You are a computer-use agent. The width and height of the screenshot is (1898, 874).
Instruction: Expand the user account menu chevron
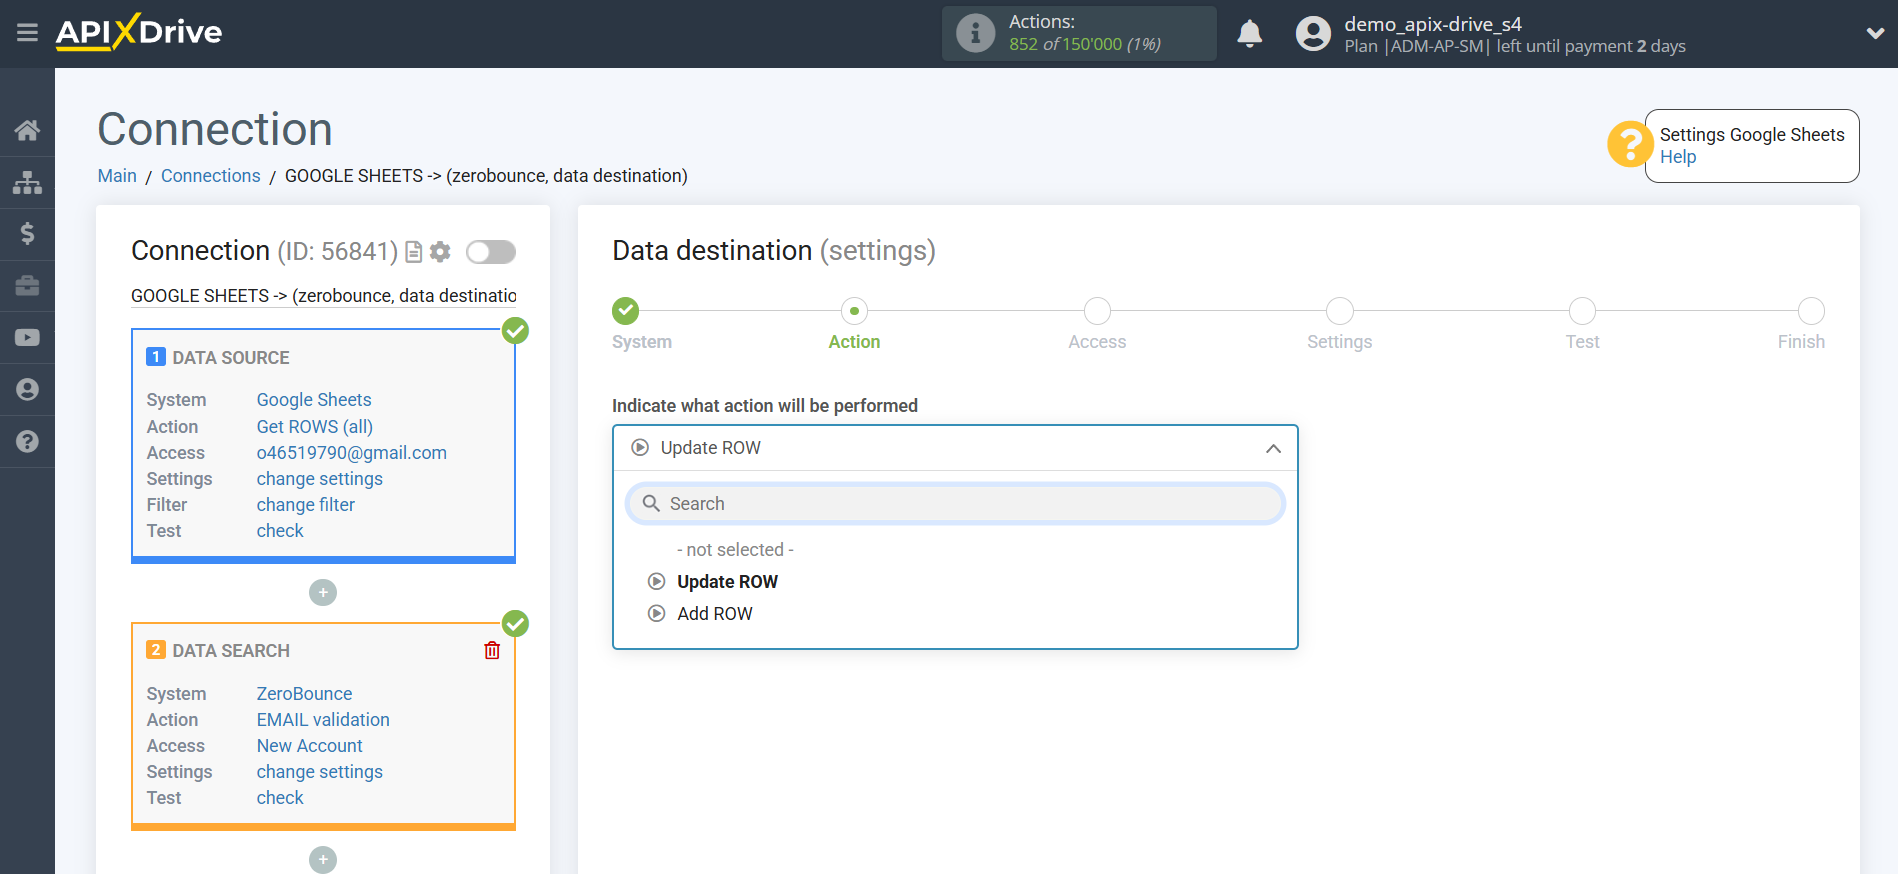pos(1875,33)
